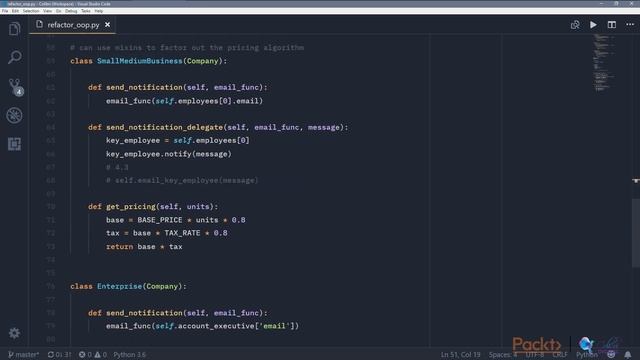Click the Ln 51, Col 19 indicator

tap(460, 355)
